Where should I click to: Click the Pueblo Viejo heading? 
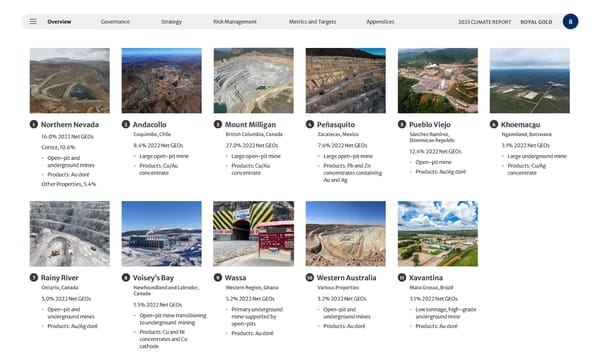[430, 124]
